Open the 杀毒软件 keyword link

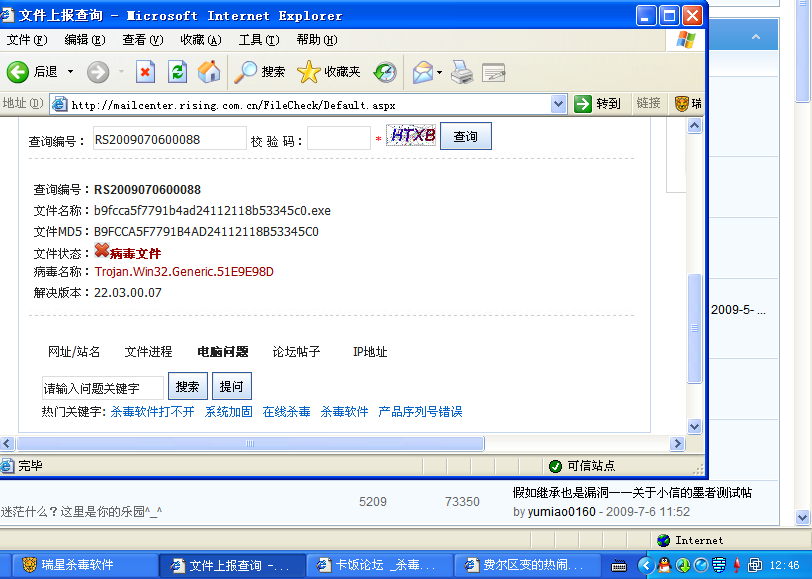(x=344, y=412)
